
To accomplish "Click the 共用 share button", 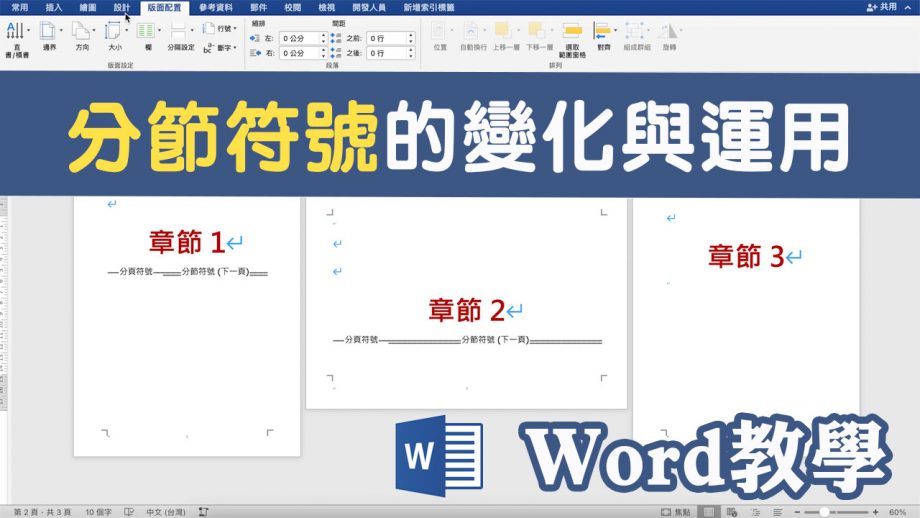I will pos(881,7).
